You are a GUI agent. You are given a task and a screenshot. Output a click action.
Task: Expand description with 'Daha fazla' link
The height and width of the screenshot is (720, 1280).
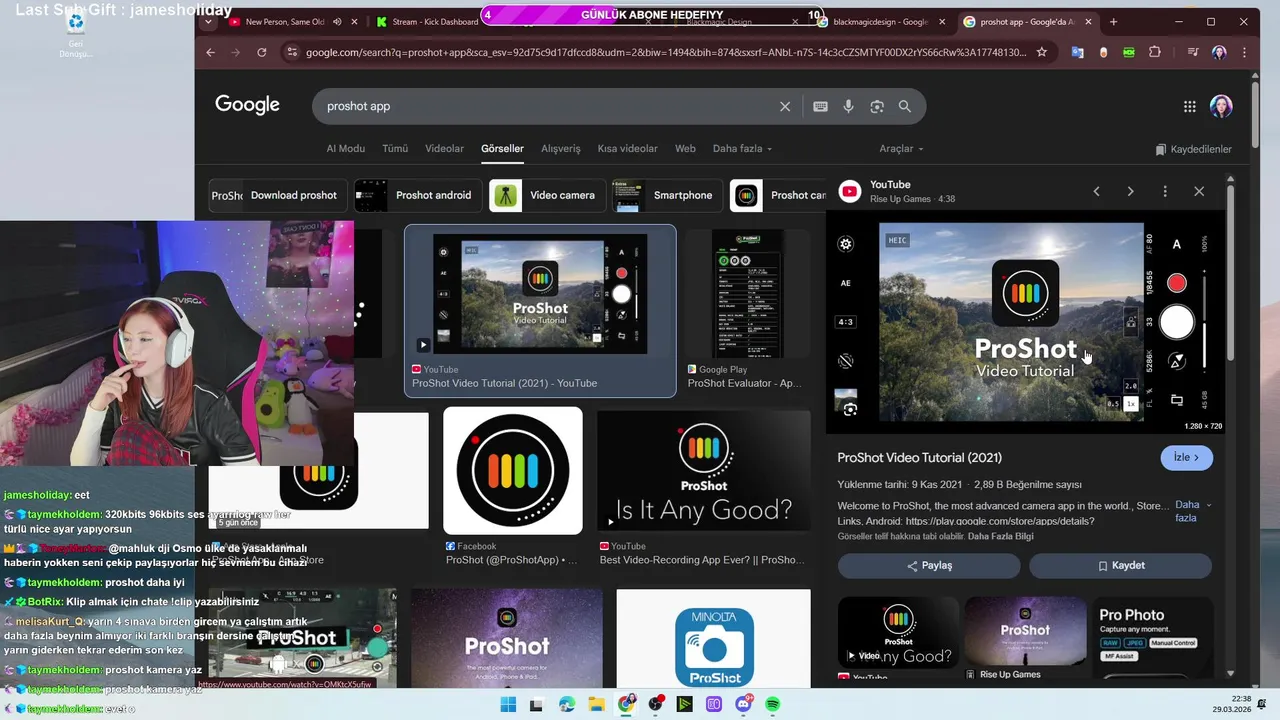pos(1193,511)
